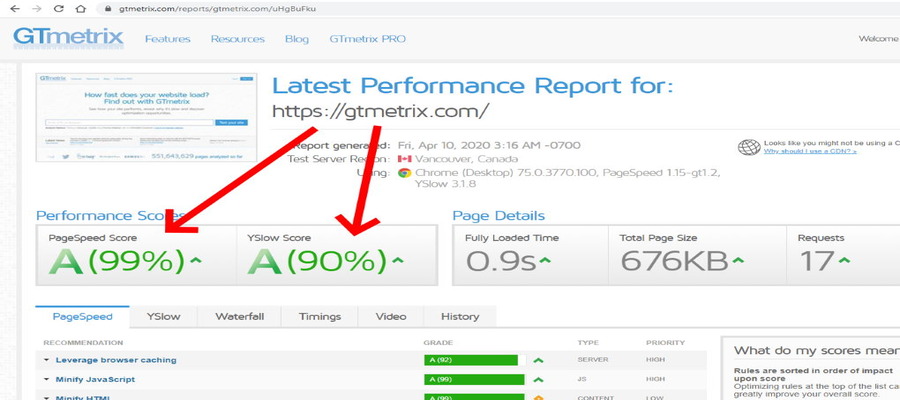Viewport: 900px width, 400px height.
Task: Go to the Blog page
Action: tap(297, 39)
